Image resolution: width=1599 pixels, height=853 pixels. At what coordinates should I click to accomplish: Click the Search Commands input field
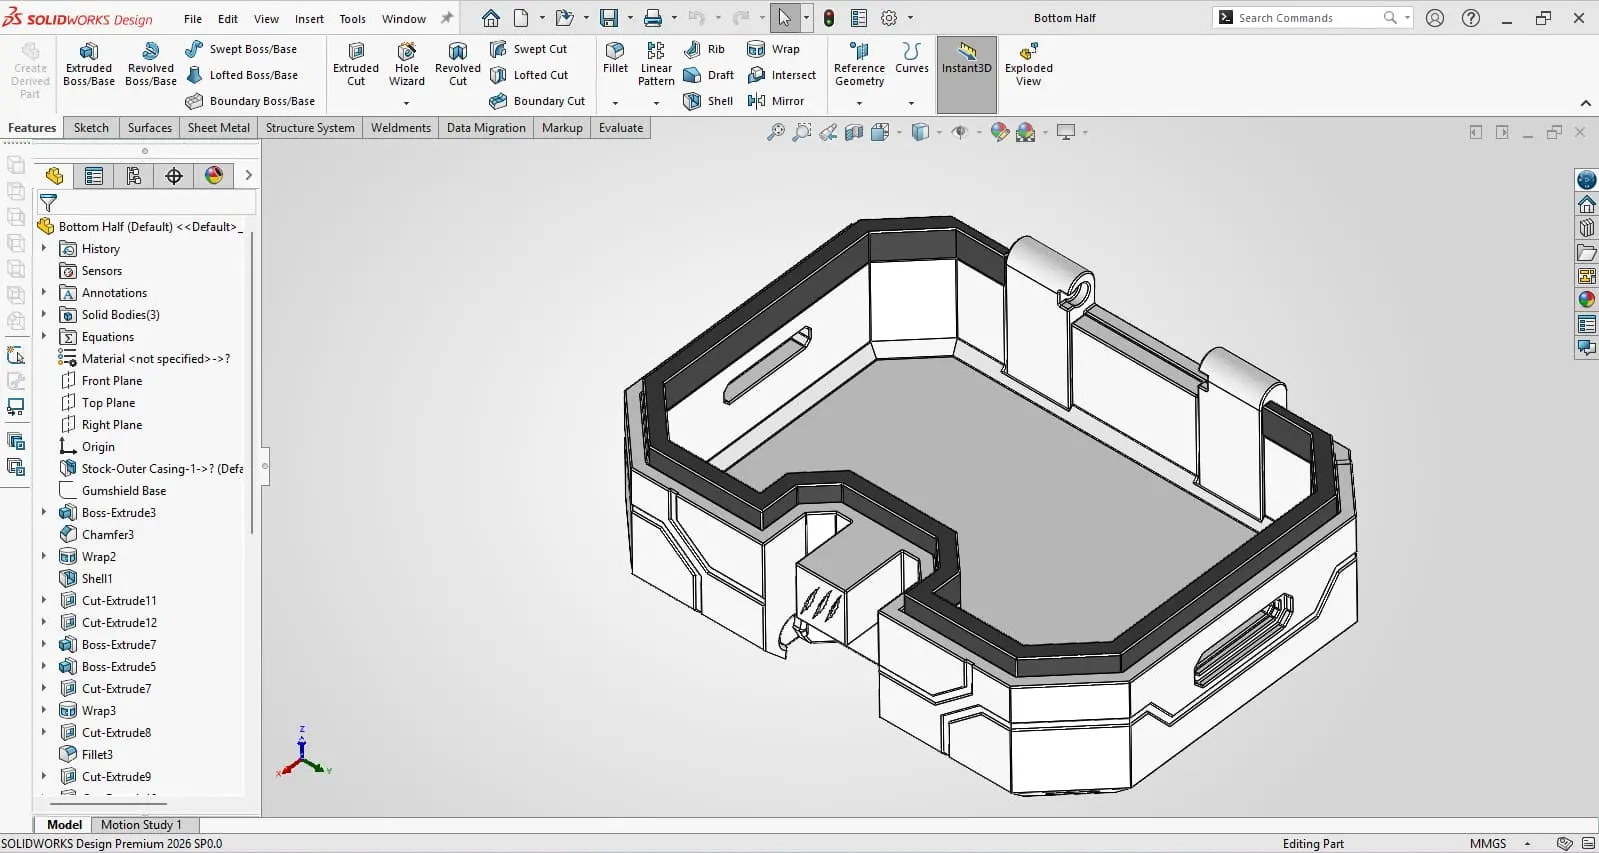1308,18
